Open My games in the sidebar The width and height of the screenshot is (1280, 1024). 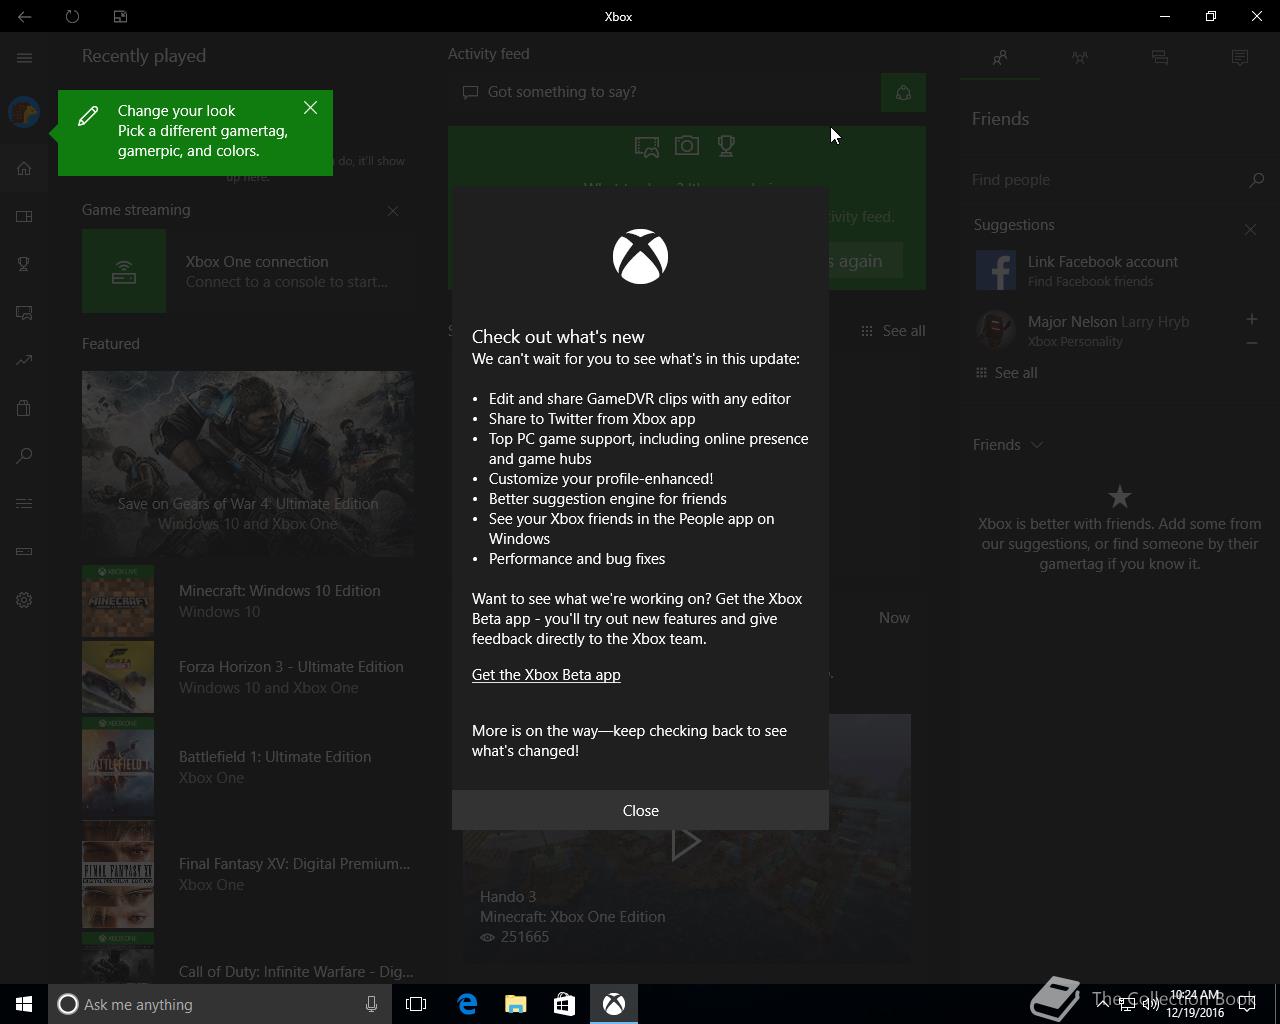pos(24,216)
